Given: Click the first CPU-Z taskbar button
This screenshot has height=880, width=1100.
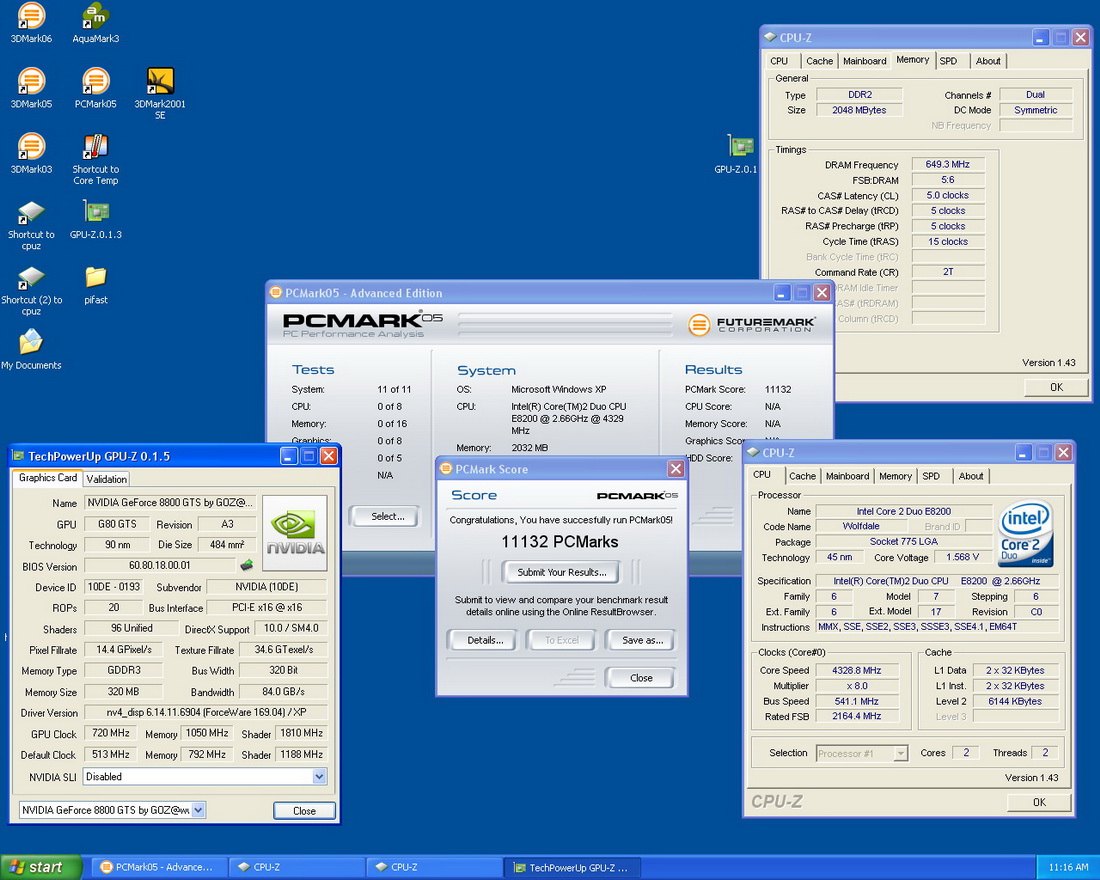Looking at the screenshot, I should tap(297, 867).
